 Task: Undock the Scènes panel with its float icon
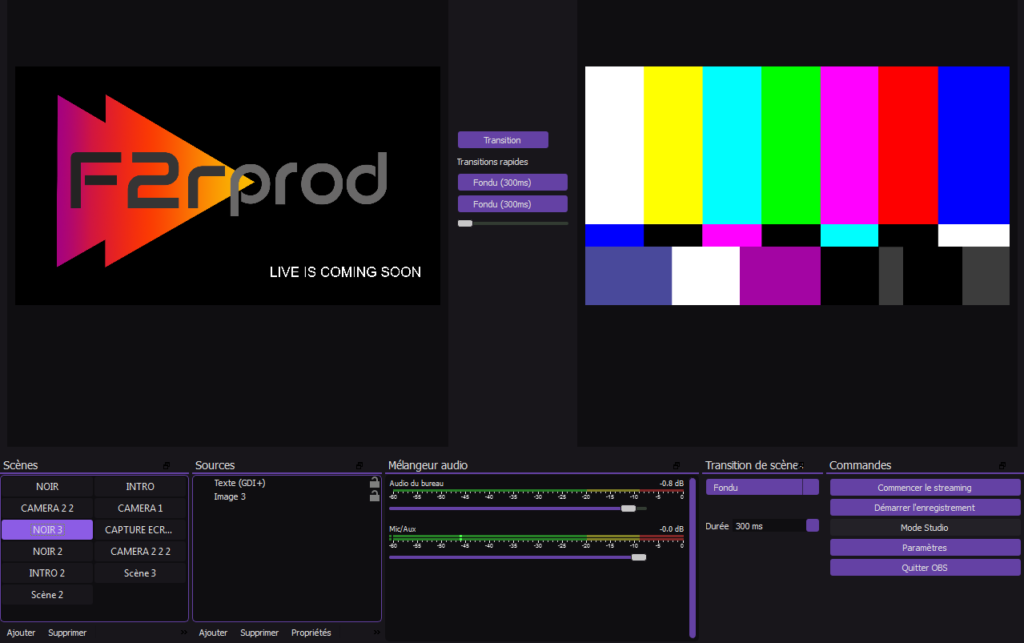167,465
